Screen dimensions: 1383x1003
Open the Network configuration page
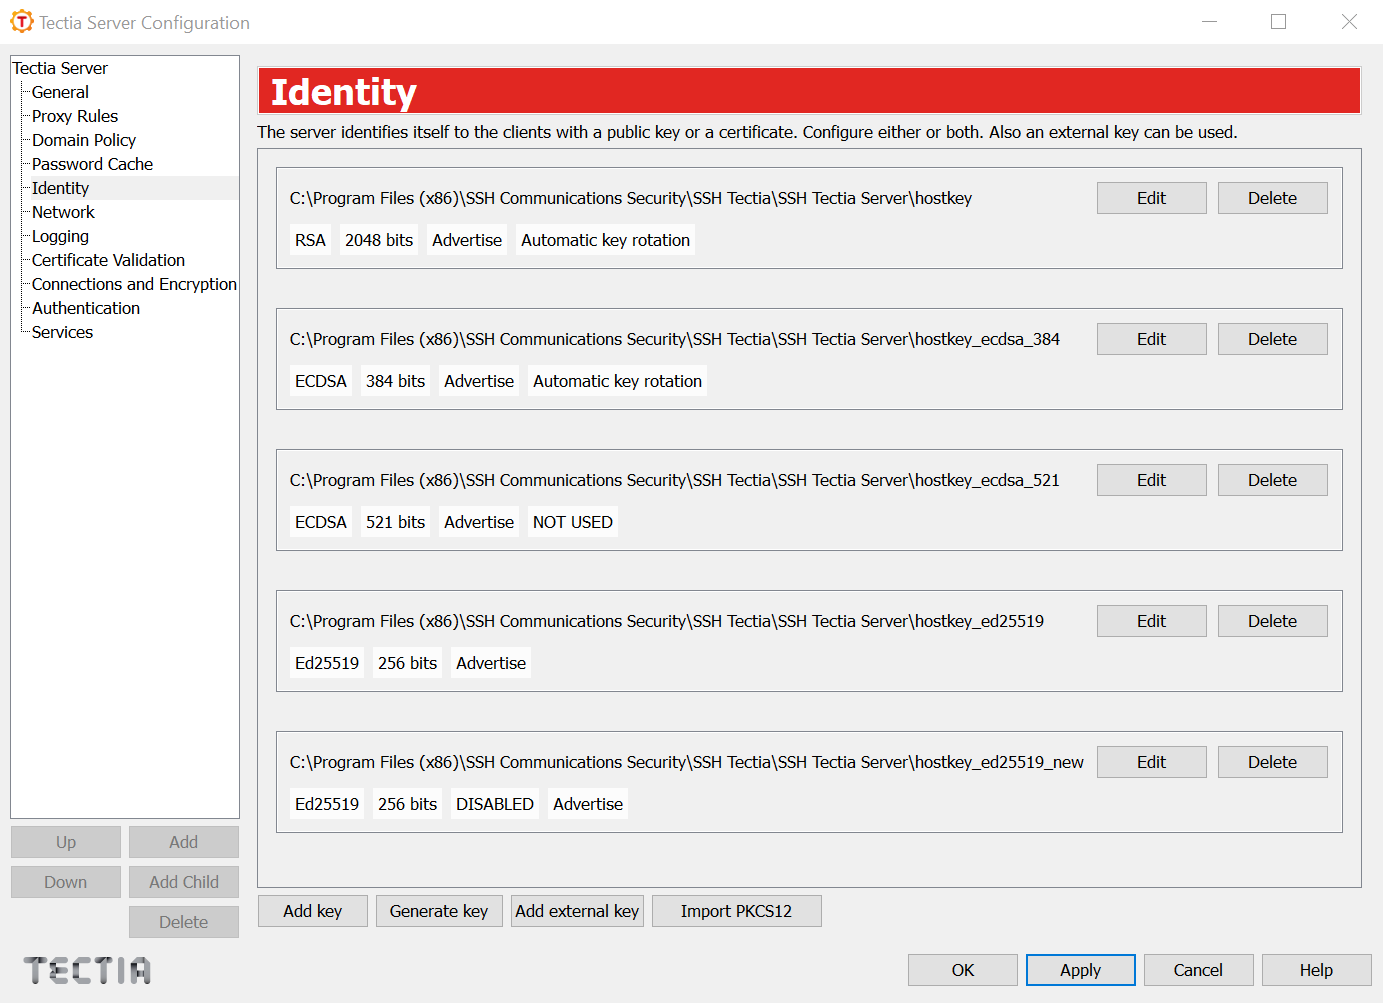coord(62,211)
